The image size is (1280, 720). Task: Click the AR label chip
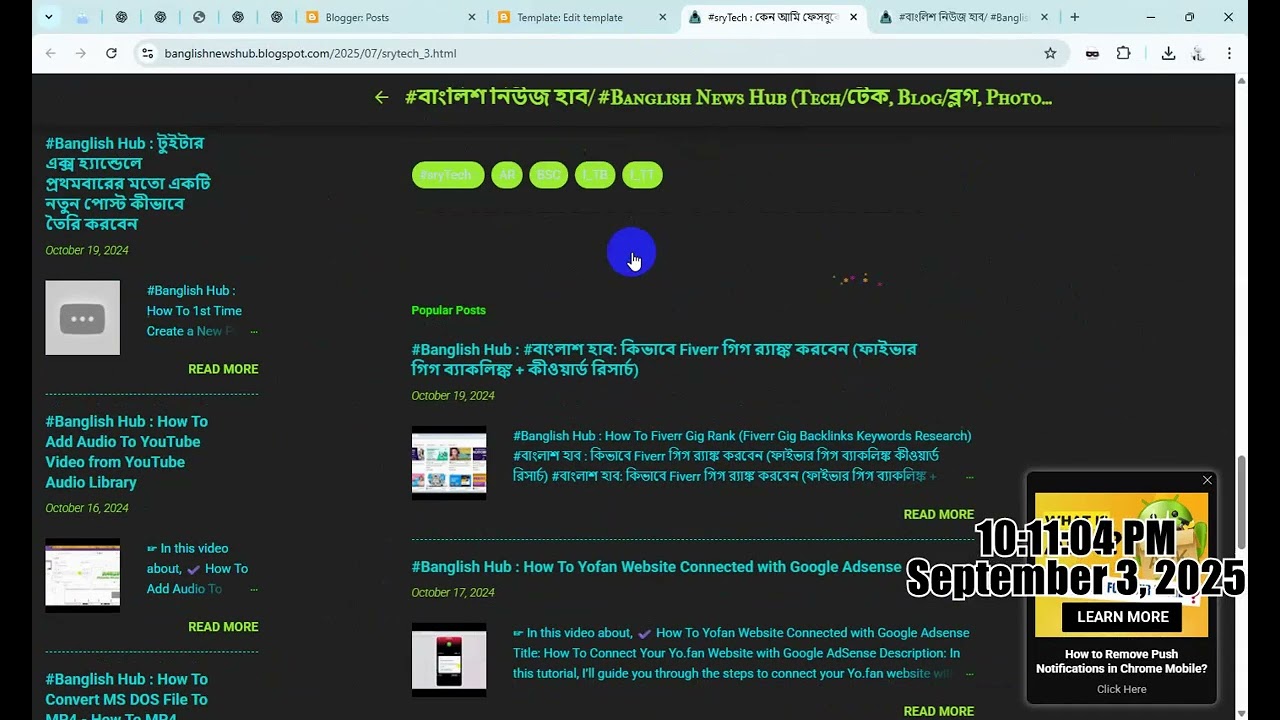coord(507,175)
